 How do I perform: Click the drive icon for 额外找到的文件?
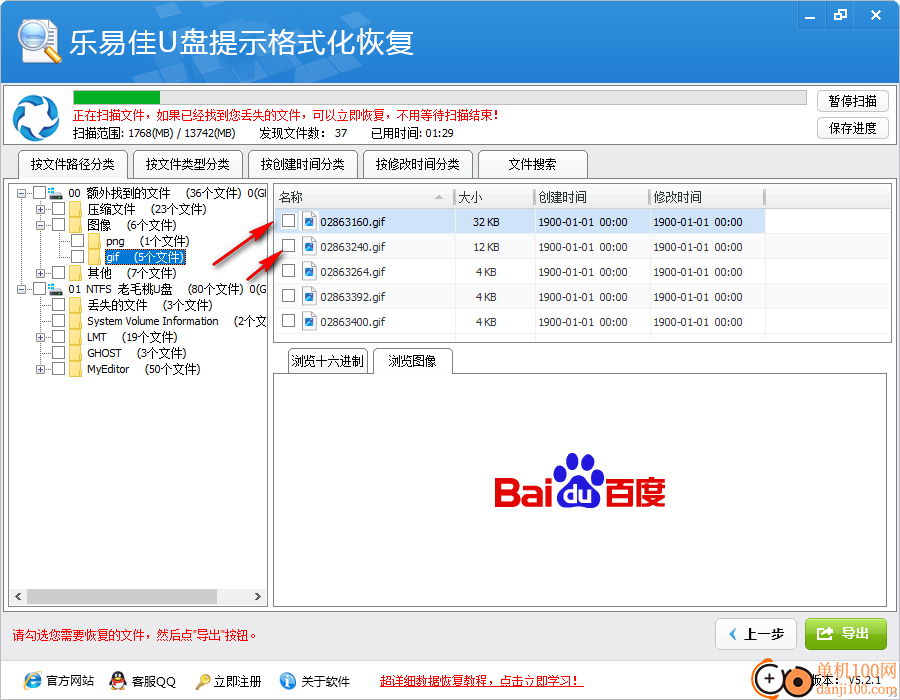[x=56, y=193]
